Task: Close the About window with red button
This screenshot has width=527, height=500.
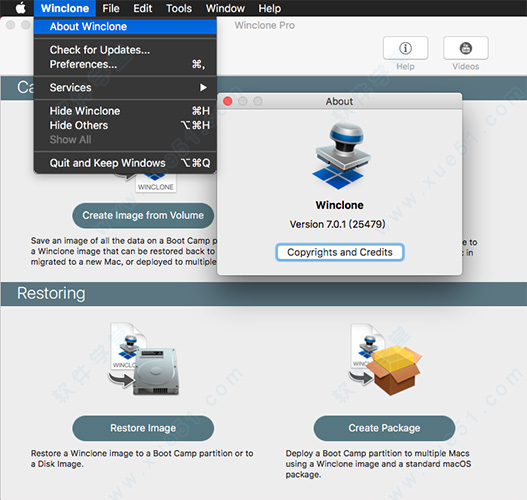Action: point(228,101)
